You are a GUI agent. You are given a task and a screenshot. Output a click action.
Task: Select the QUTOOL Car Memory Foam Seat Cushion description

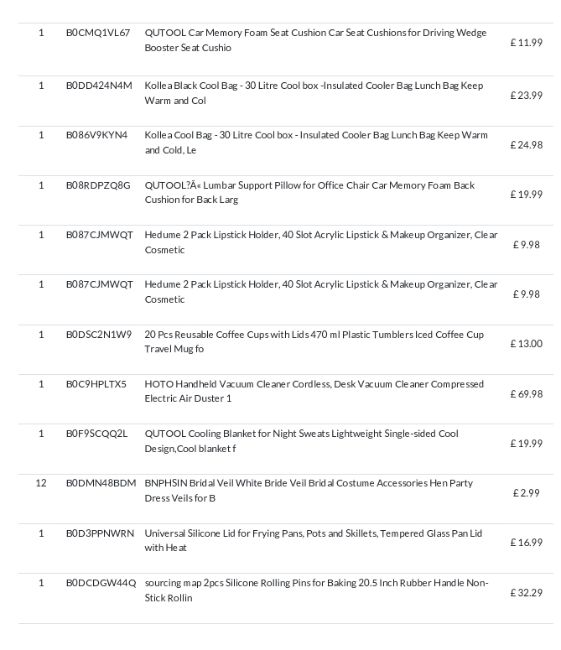[x=315, y=40]
